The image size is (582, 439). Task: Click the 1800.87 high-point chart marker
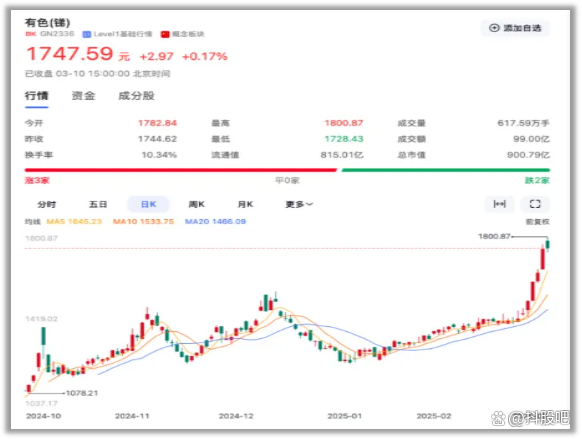point(494,236)
